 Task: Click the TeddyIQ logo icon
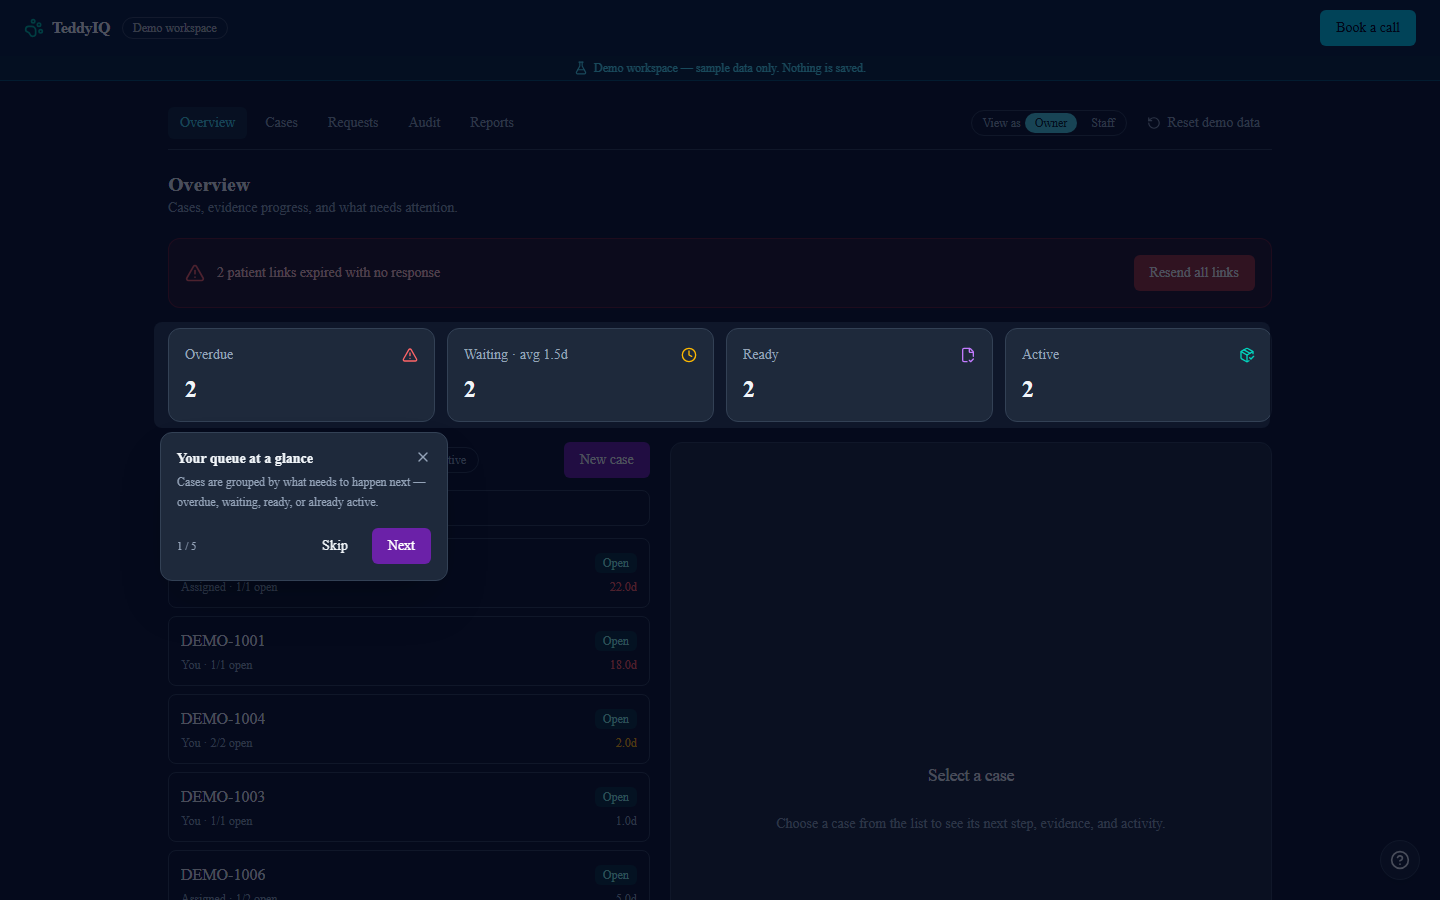(x=34, y=28)
